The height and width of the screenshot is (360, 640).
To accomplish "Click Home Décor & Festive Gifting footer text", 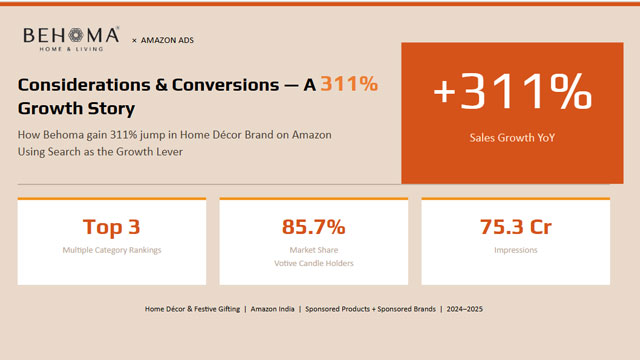I will tap(192, 309).
